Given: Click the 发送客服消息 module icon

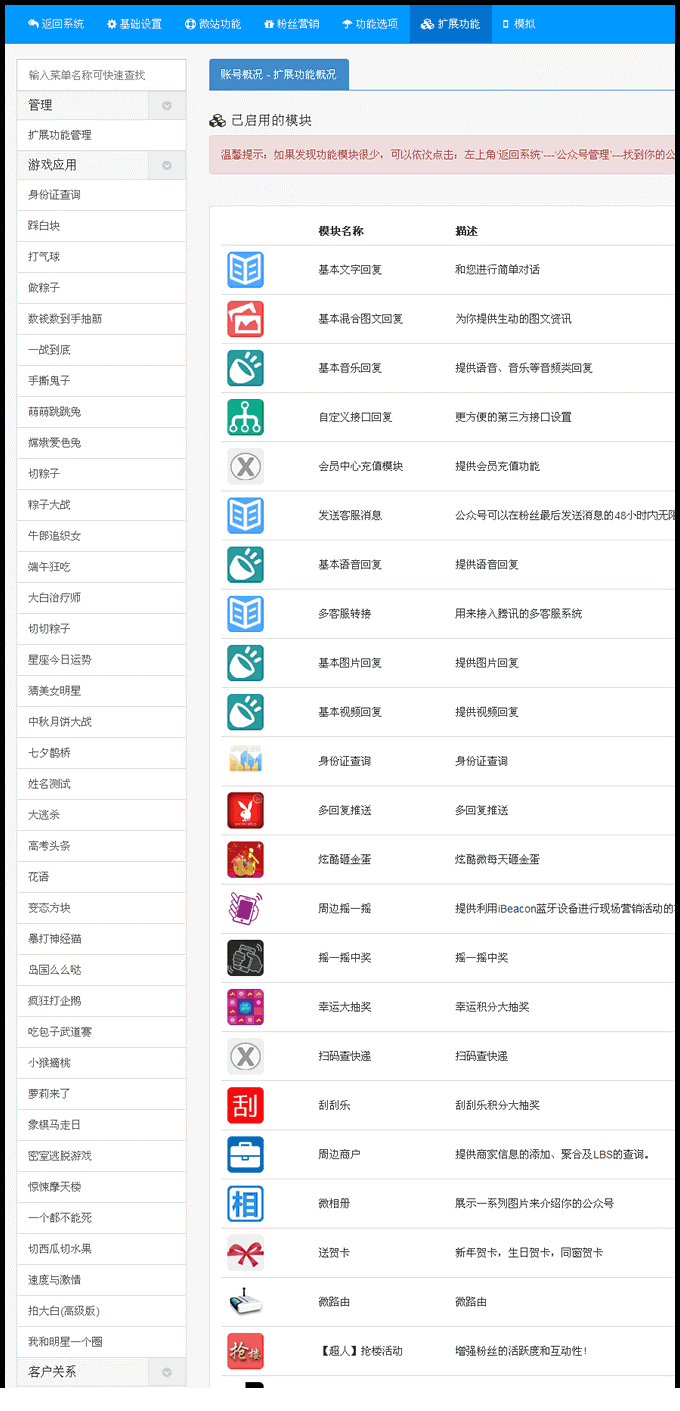Looking at the screenshot, I should 245,515.
